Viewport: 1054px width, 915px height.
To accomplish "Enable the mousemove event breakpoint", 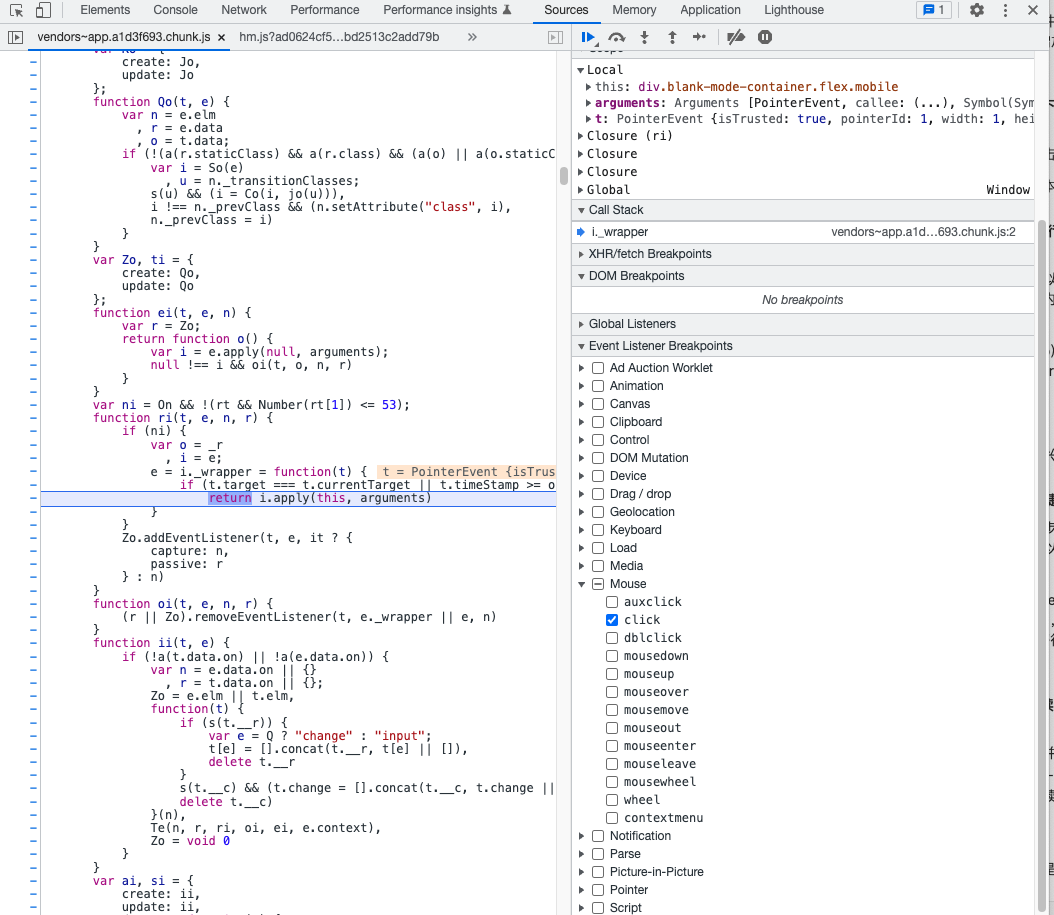I will tap(612, 710).
